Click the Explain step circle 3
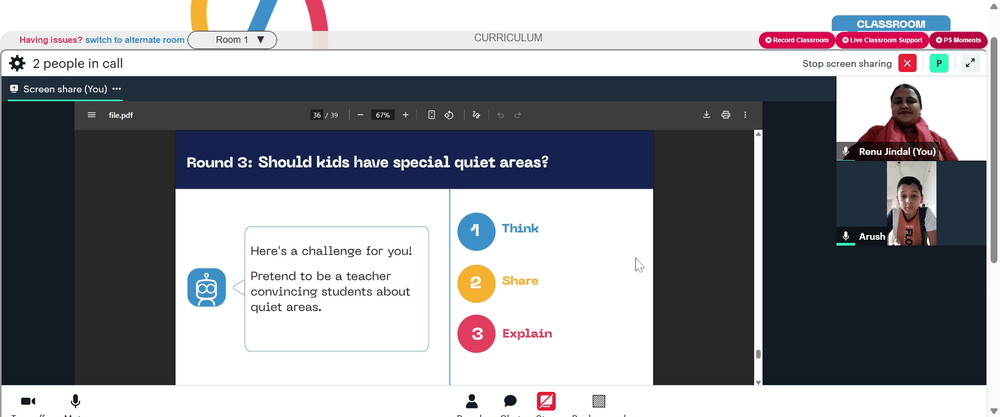 click(476, 333)
